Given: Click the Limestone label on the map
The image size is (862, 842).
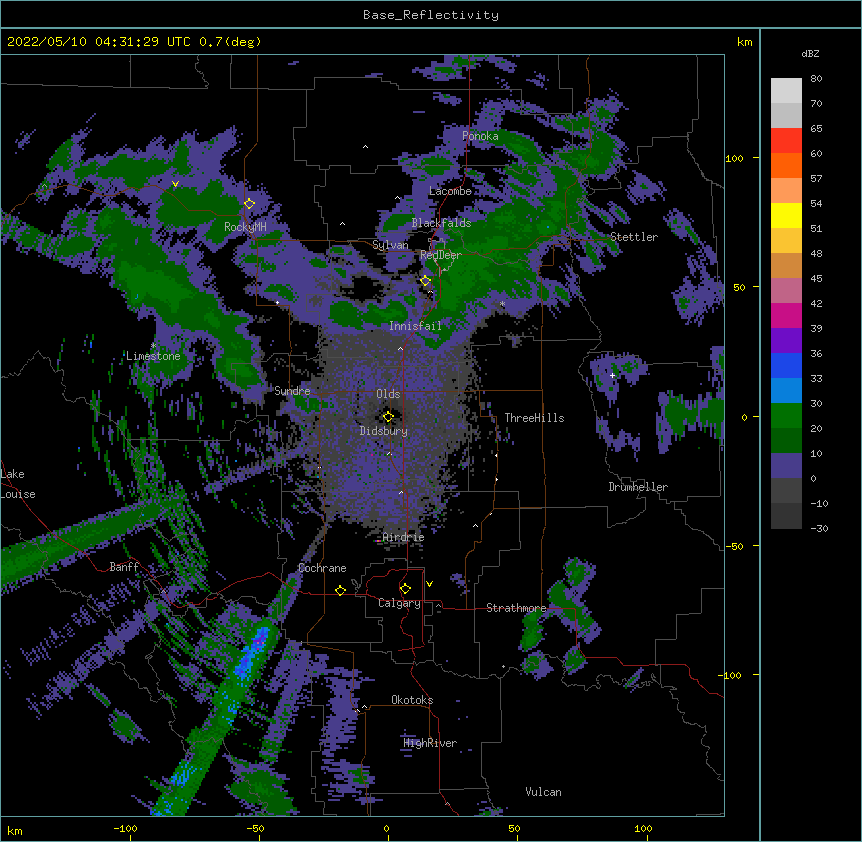Looking at the screenshot, I should click(x=153, y=356).
